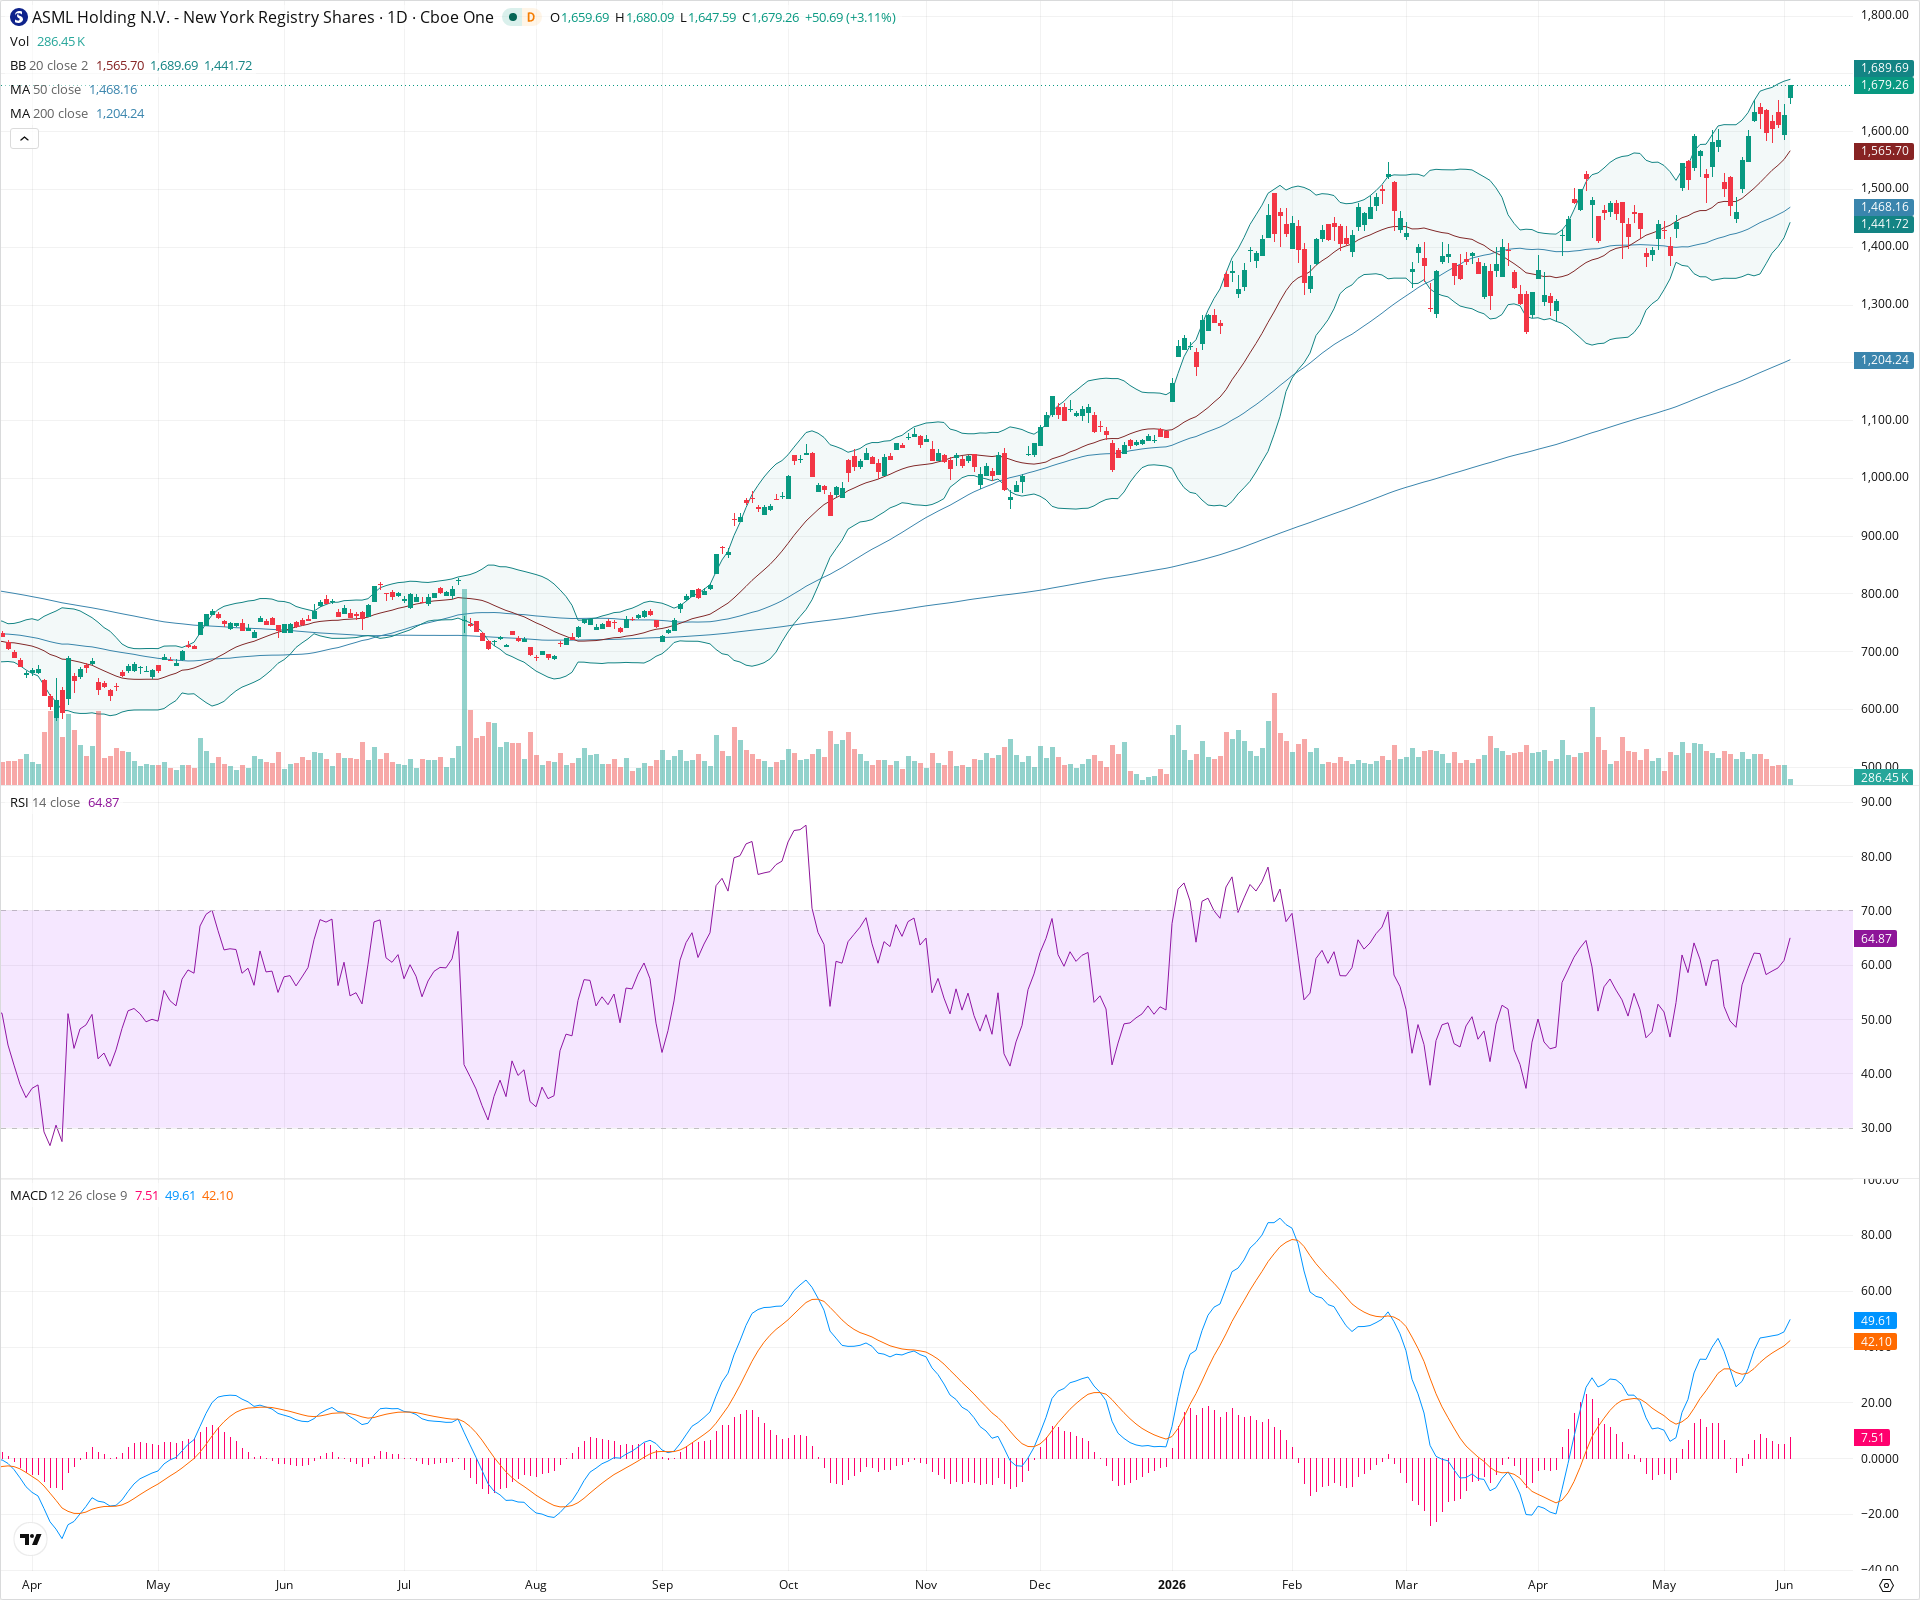This screenshot has width=1920, height=1600.
Task: Click the ASML symbol logo icon
Action: [x=19, y=17]
